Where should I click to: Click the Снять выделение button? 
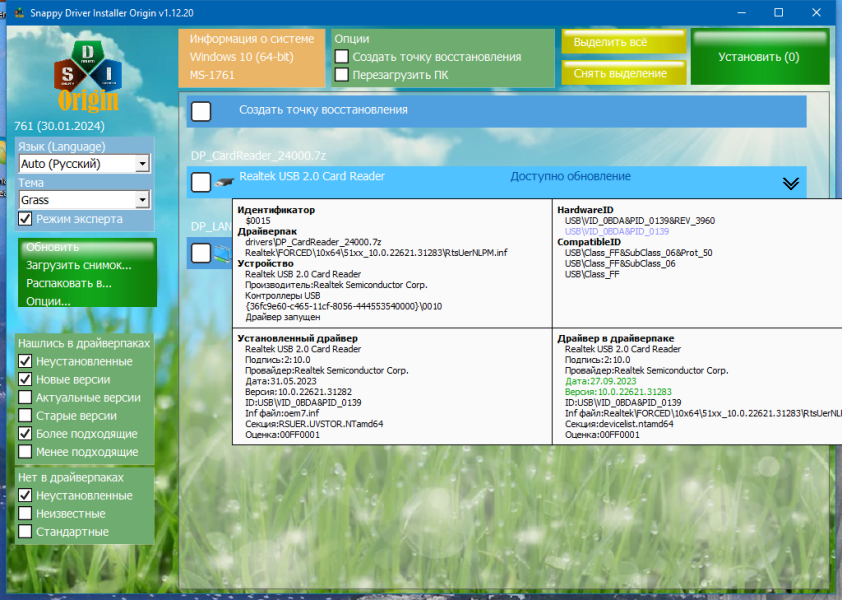624,73
